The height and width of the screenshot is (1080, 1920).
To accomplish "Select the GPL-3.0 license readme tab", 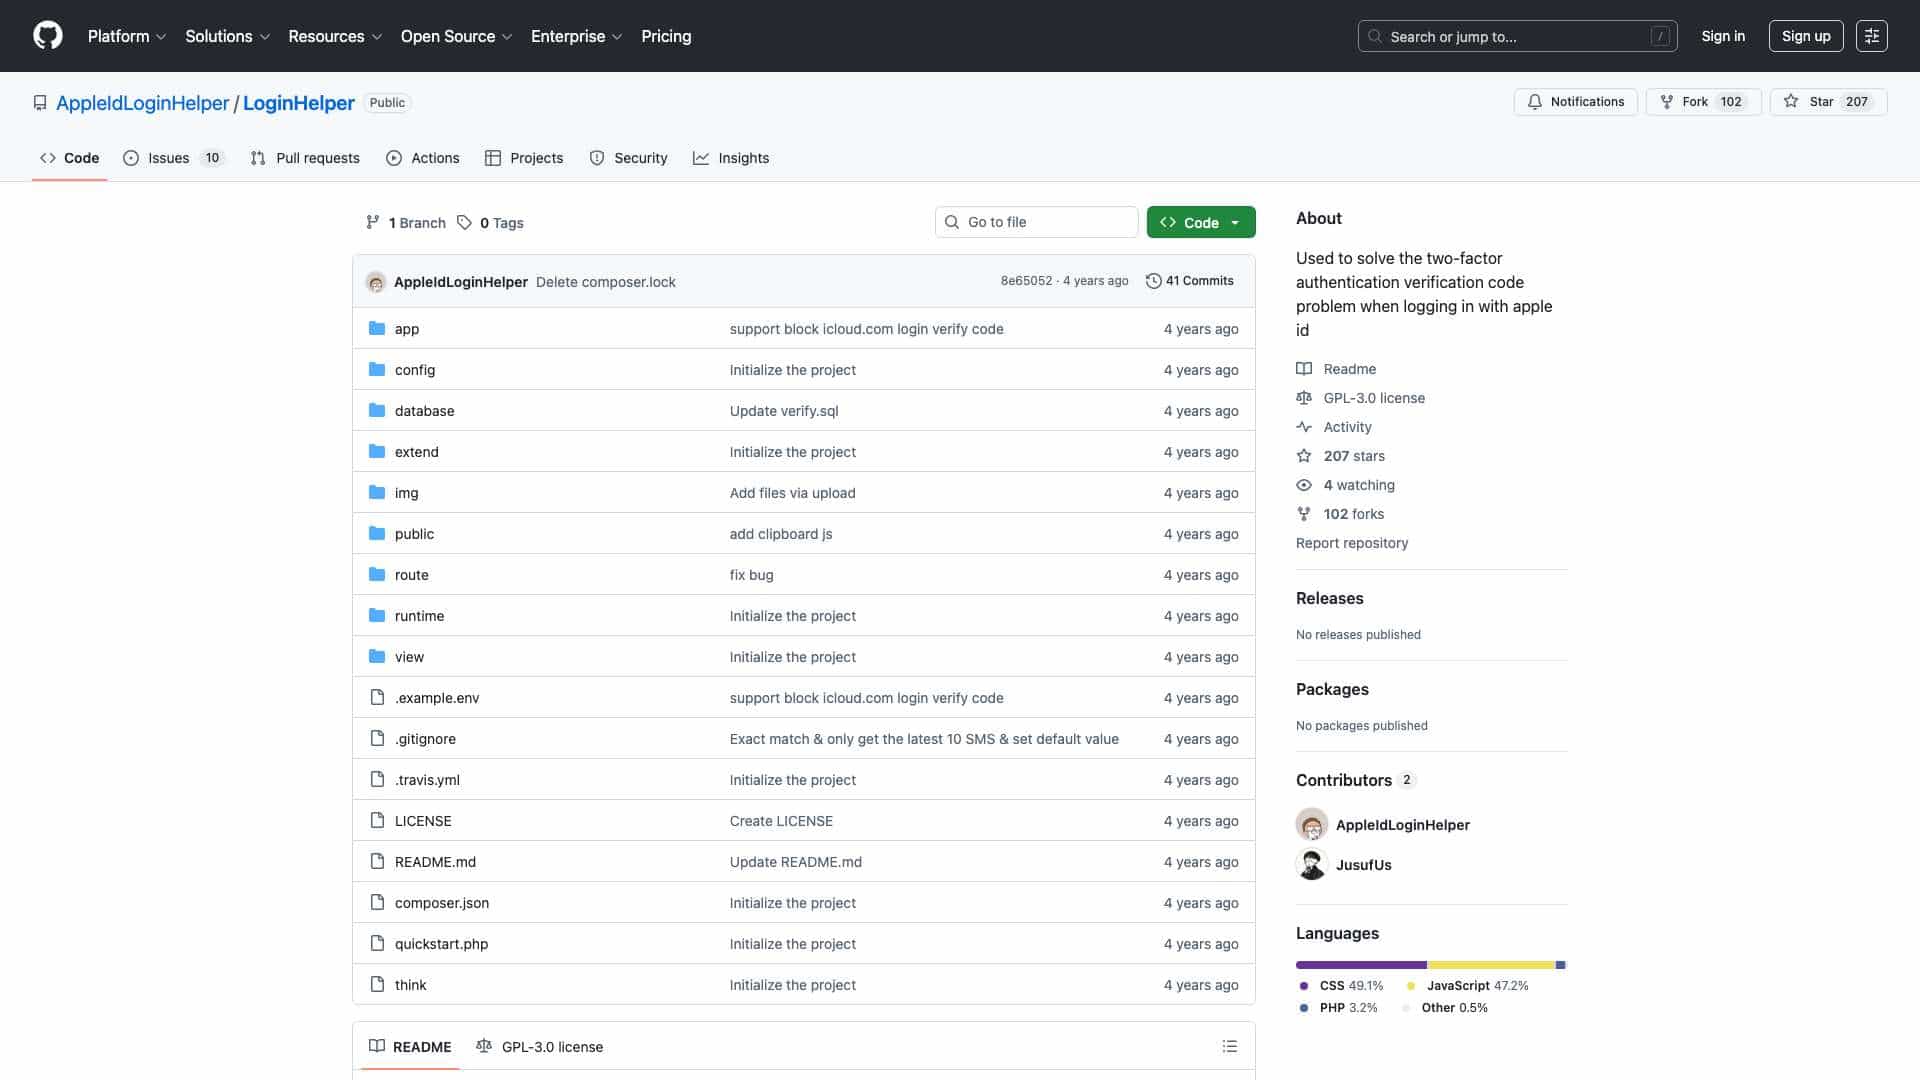I will pyautogui.click(x=540, y=1047).
